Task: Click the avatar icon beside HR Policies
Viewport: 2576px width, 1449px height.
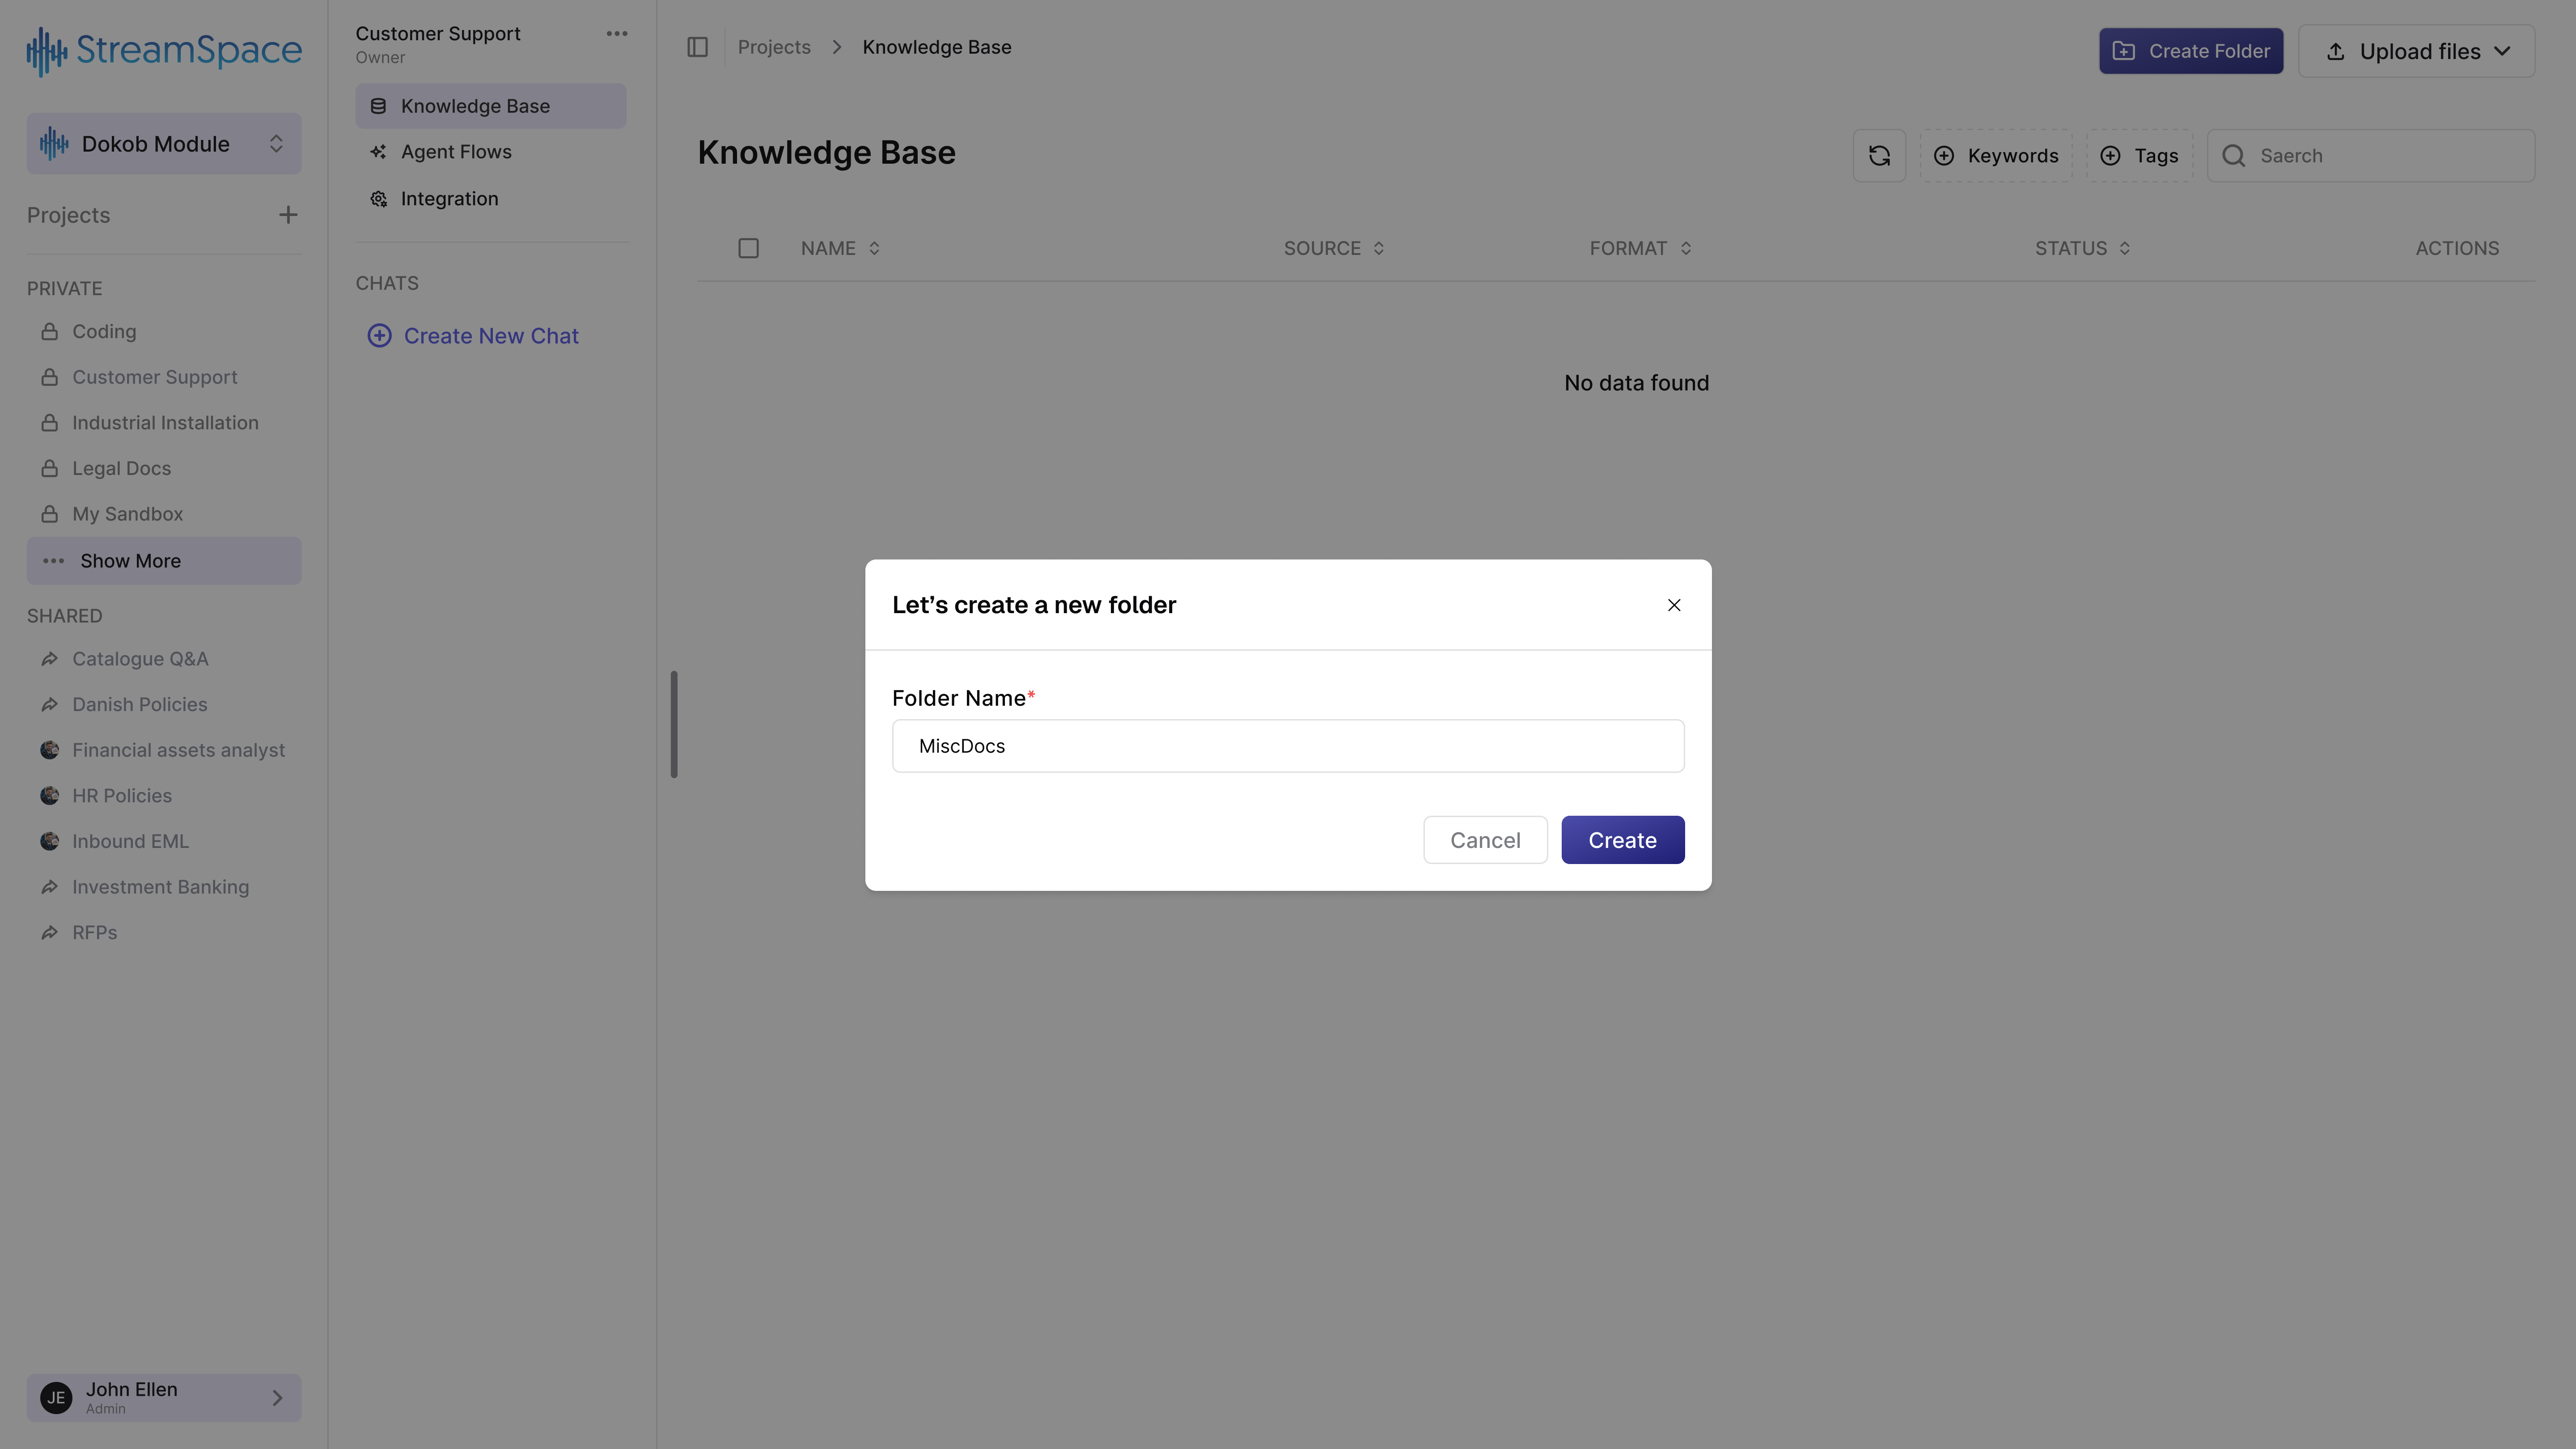Action: point(49,796)
